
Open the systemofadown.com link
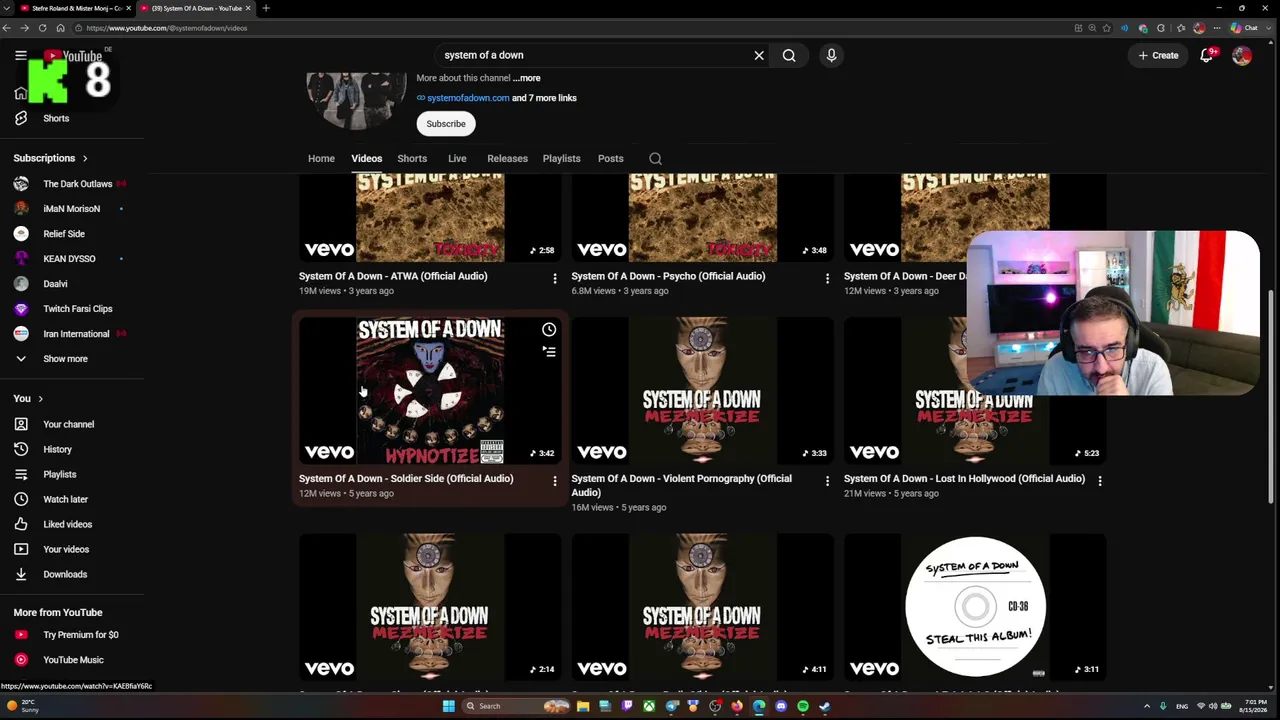468,98
